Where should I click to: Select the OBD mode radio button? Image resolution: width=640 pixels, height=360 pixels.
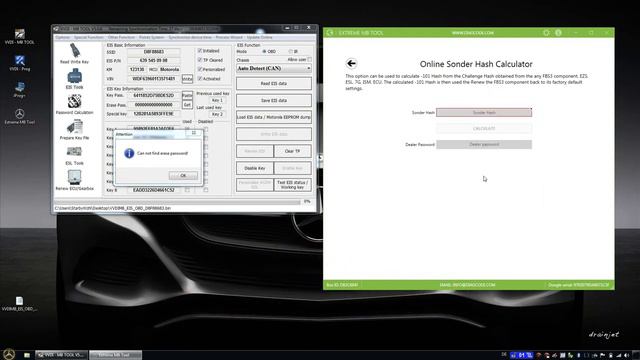point(264,51)
